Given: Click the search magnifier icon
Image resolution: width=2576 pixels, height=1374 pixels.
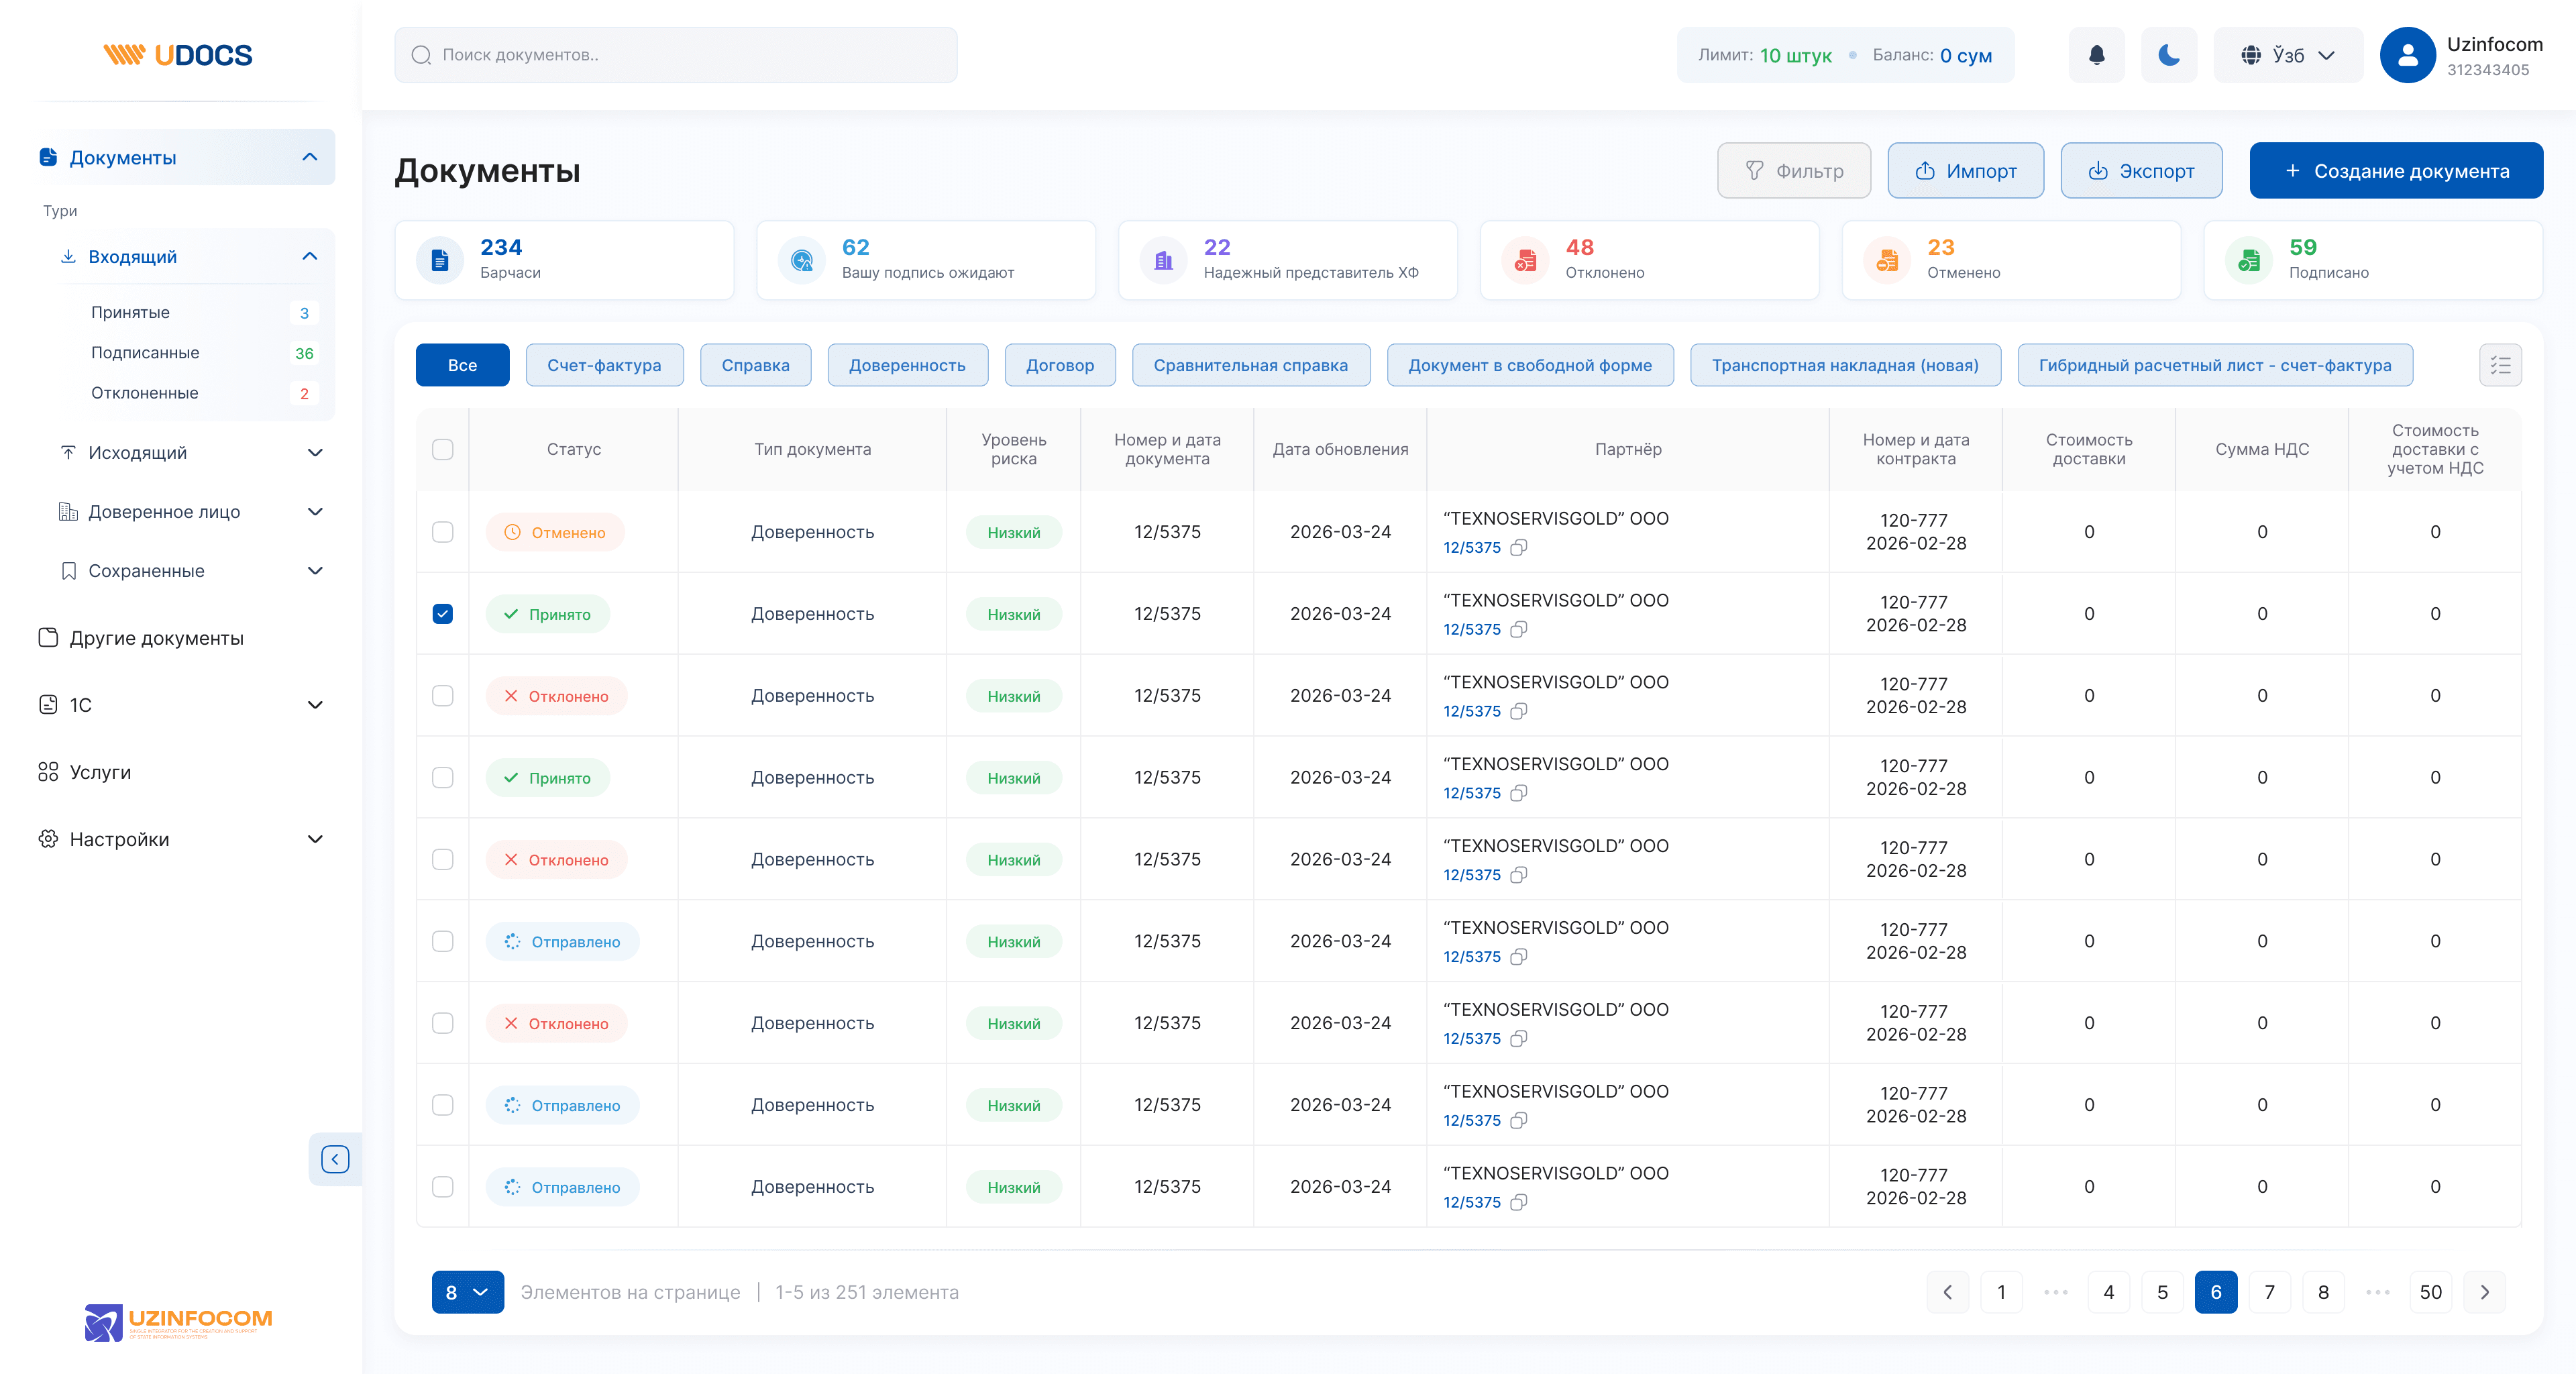Looking at the screenshot, I should 421,55.
